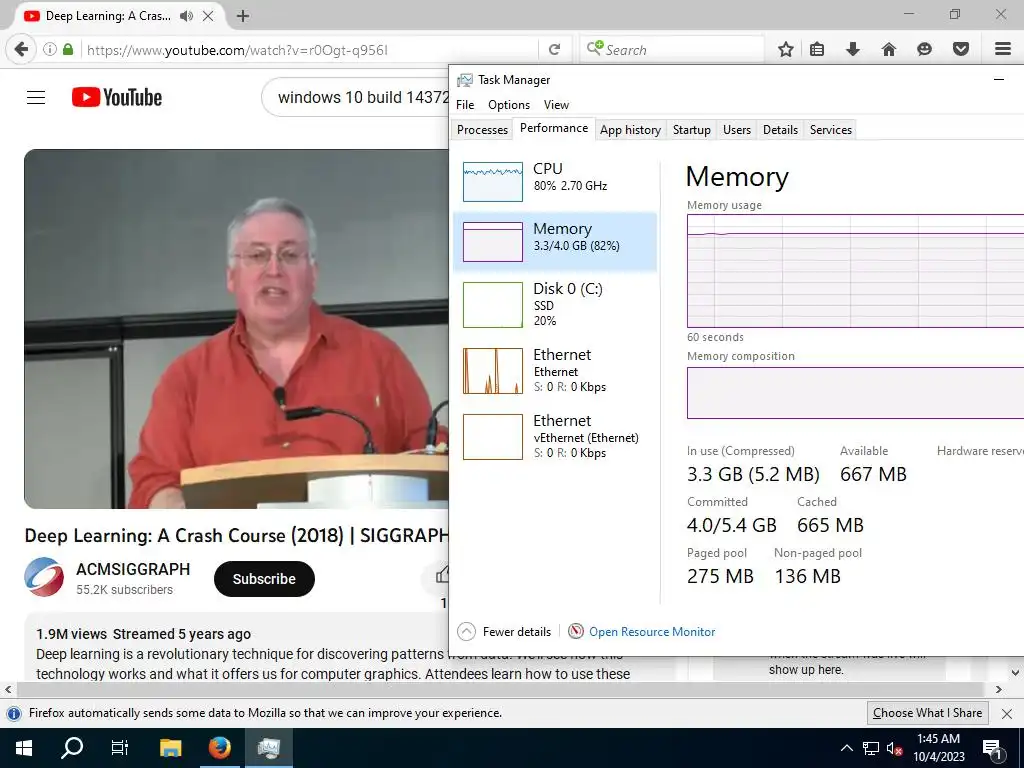The height and width of the screenshot is (768, 1024).
Task: Open the YouTube guide hamburger menu
Action: click(36, 98)
